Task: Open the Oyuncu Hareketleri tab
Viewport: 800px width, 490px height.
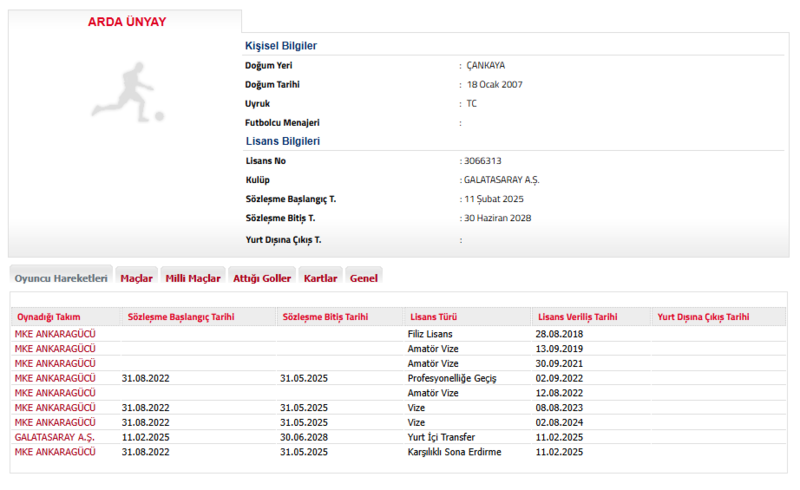Action: (61, 278)
